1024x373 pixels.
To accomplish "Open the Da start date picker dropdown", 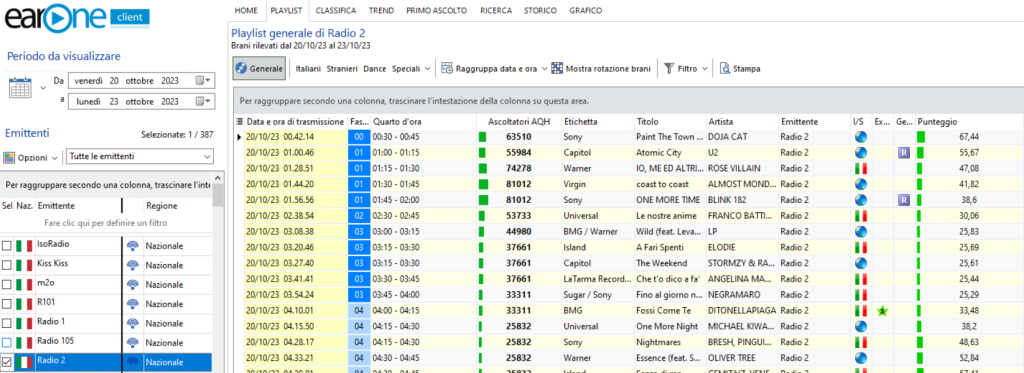I will 203,81.
